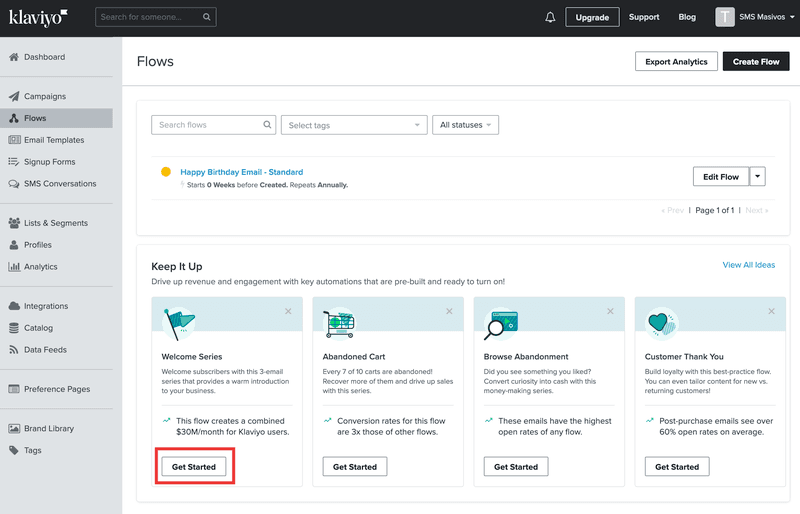Open Signup Forms from the sidebar
This screenshot has height=514, width=800.
(x=50, y=162)
